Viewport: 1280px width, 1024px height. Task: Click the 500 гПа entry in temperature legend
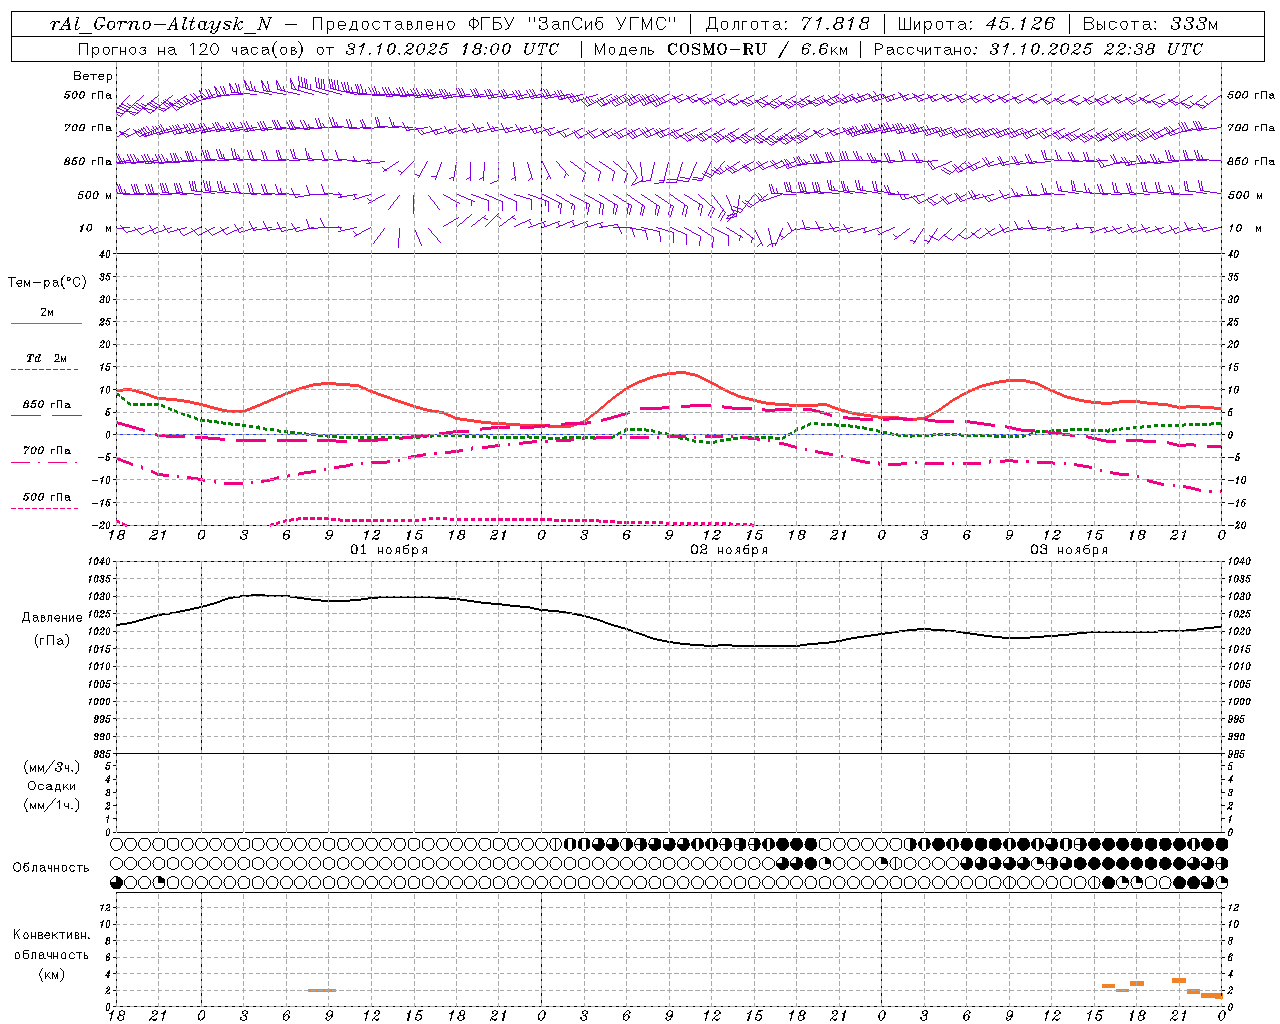[x=47, y=497]
